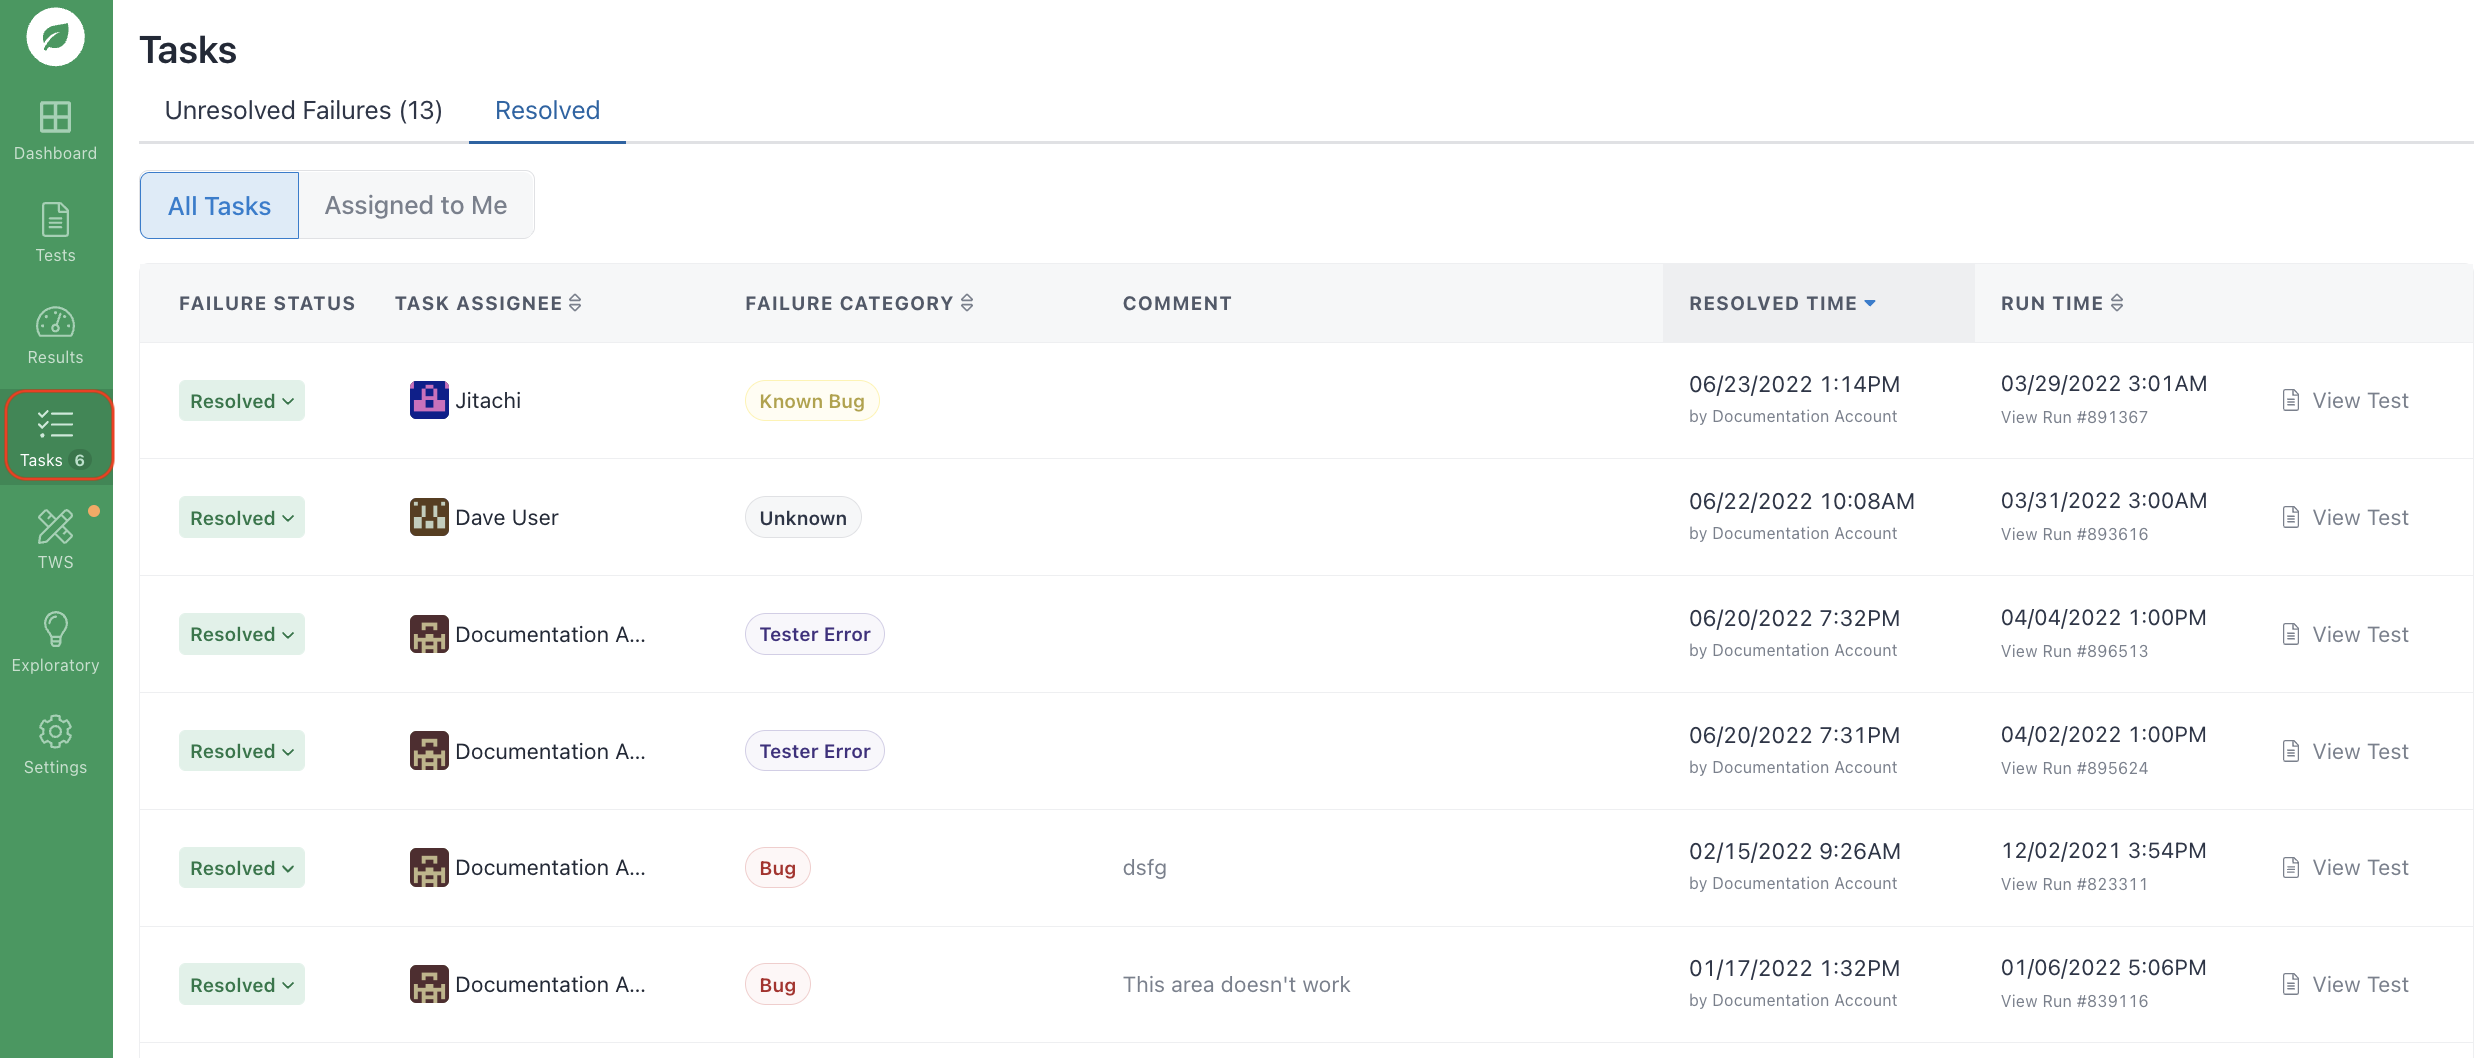Screen dimensions: 2482x1058
Task: Click Dave User's avatar icon
Action: (429, 517)
